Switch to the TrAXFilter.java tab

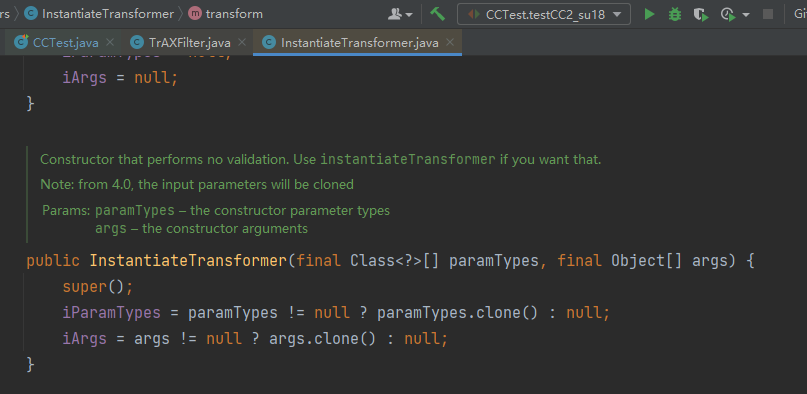coord(189,42)
